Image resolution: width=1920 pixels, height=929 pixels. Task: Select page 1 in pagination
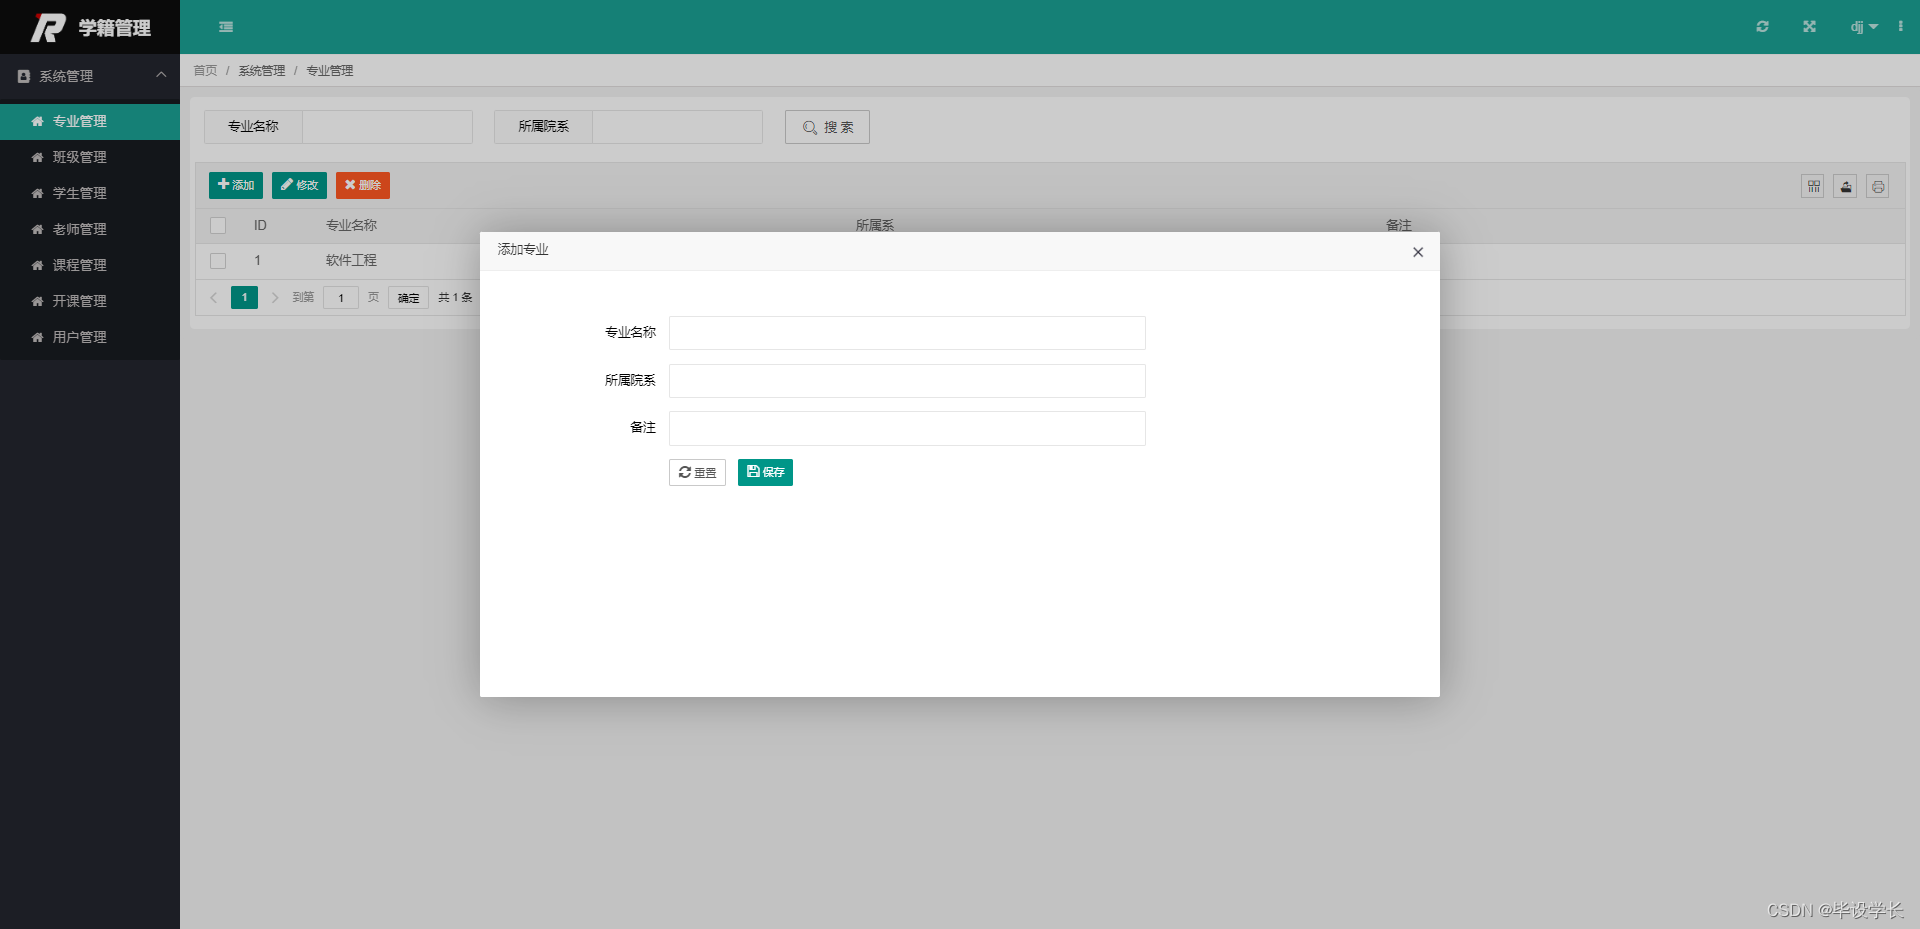(244, 298)
